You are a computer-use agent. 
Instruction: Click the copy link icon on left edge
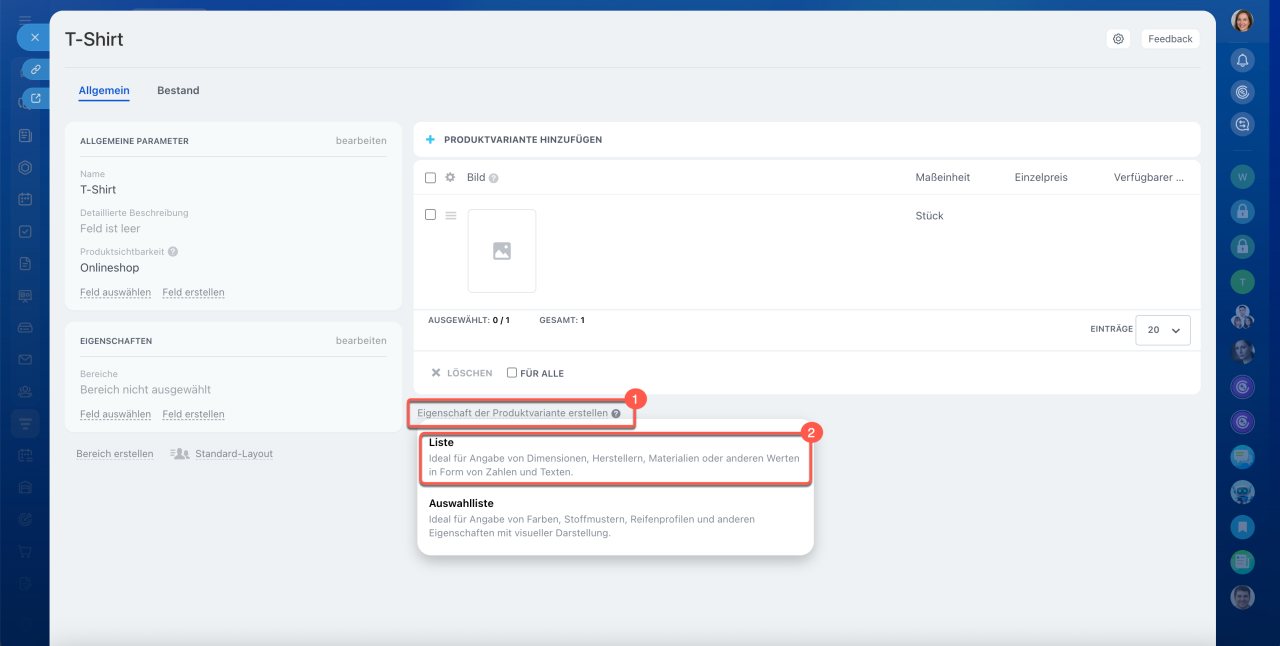point(35,69)
